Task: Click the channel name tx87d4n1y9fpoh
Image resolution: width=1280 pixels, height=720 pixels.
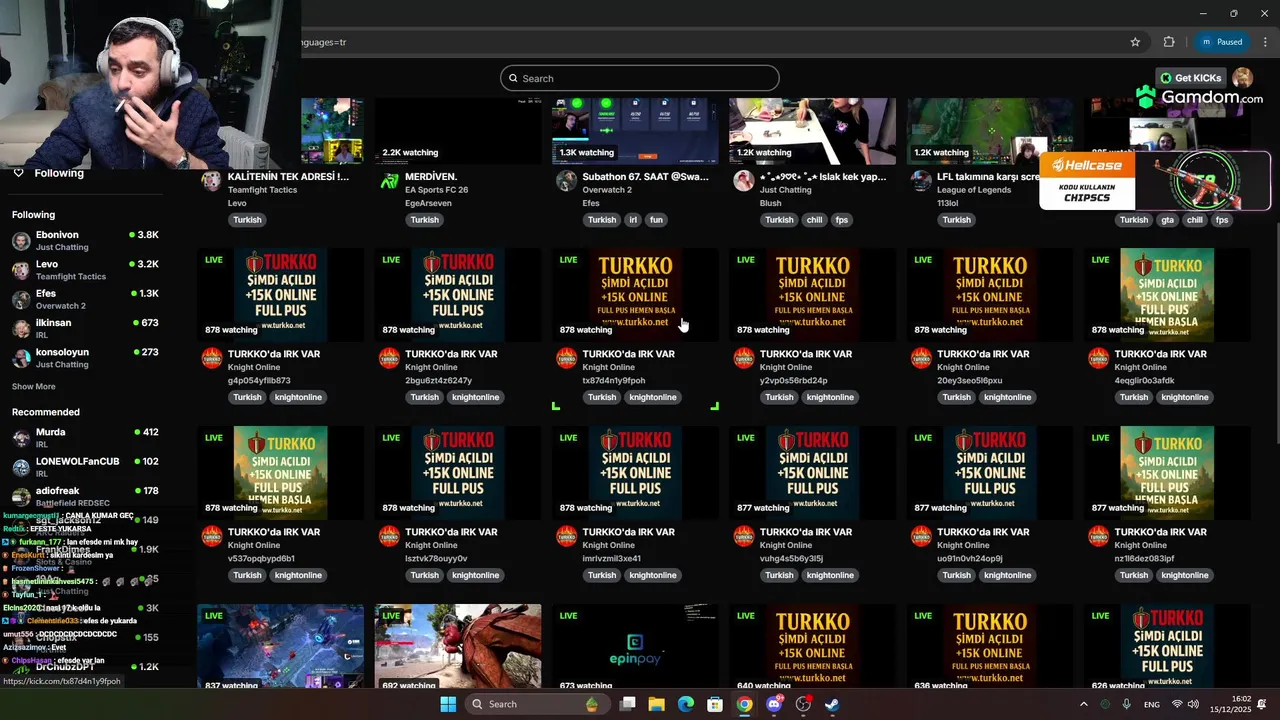Action: (614, 381)
